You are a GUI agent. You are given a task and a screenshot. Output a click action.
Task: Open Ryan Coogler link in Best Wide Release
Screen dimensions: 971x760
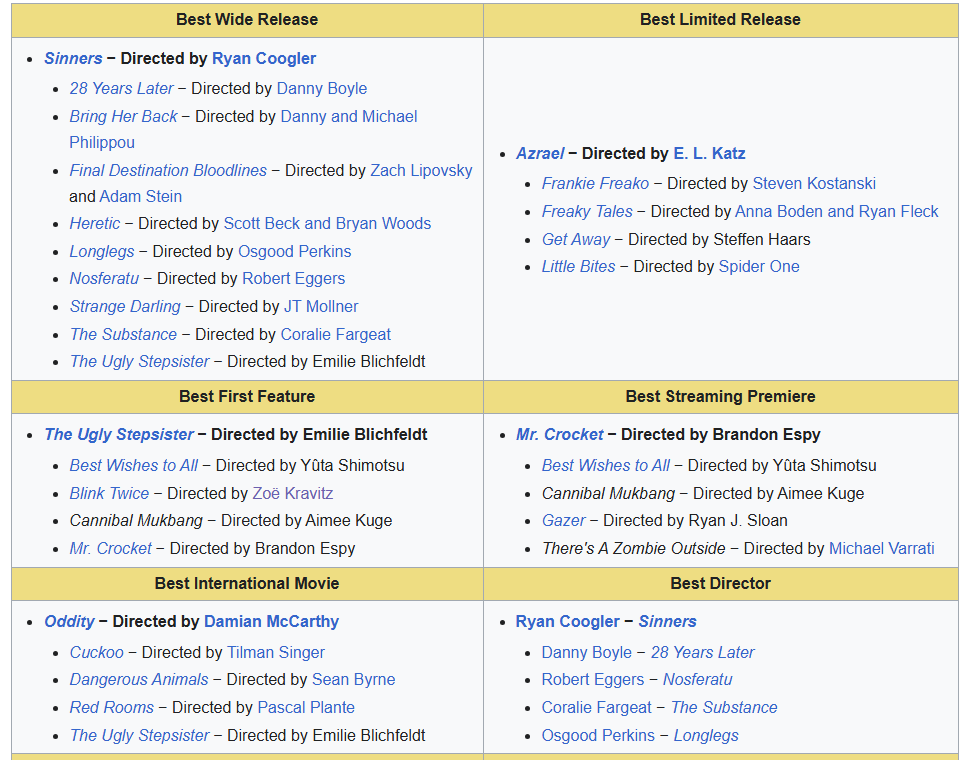(x=264, y=58)
